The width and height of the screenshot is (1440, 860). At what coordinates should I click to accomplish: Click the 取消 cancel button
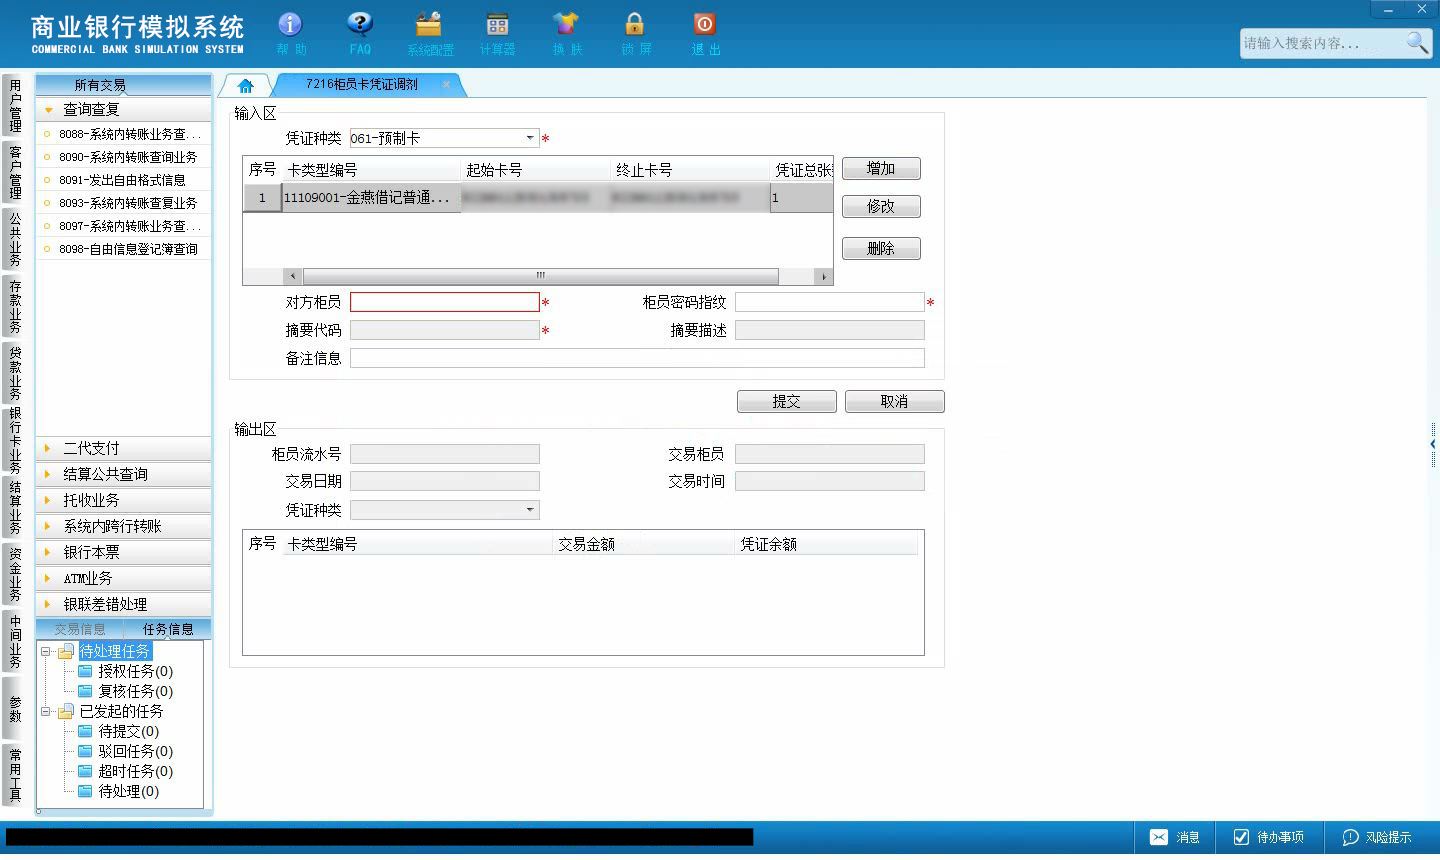coord(894,401)
